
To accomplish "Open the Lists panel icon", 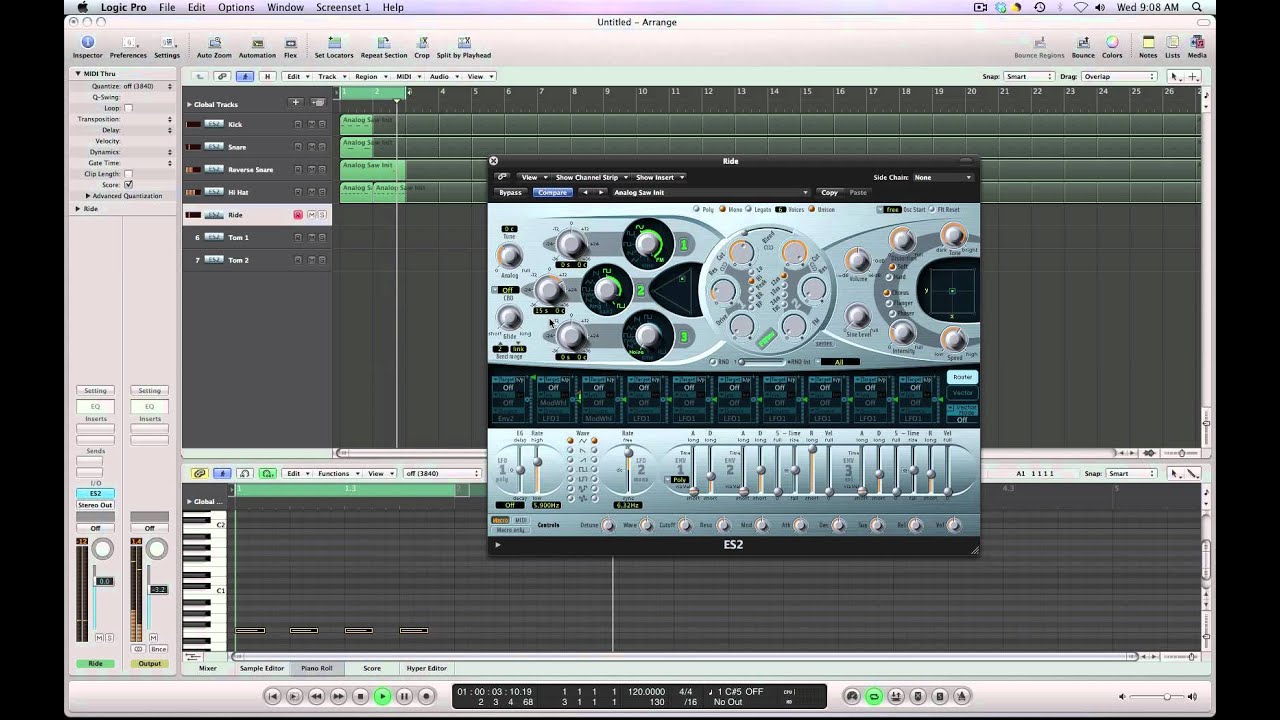I will pyautogui.click(x=1173, y=42).
